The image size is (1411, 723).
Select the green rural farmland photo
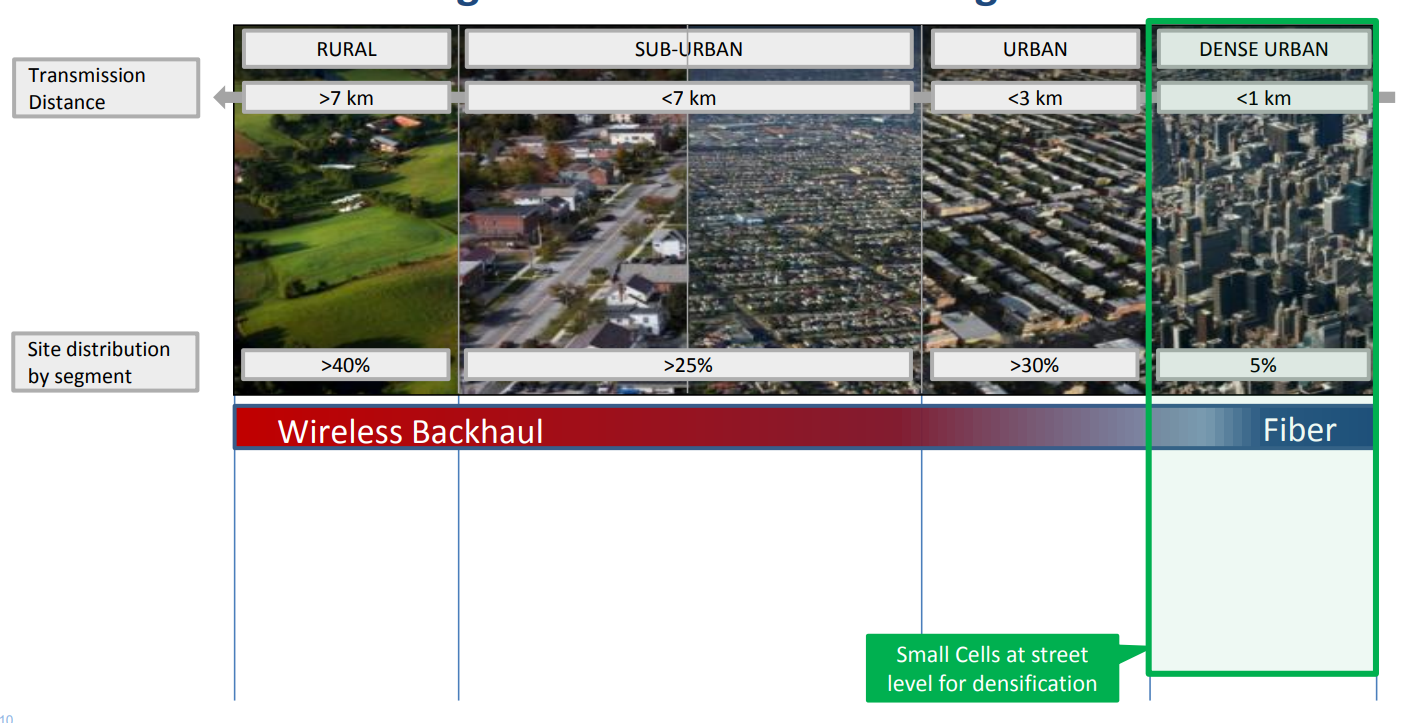pos(346,210)
